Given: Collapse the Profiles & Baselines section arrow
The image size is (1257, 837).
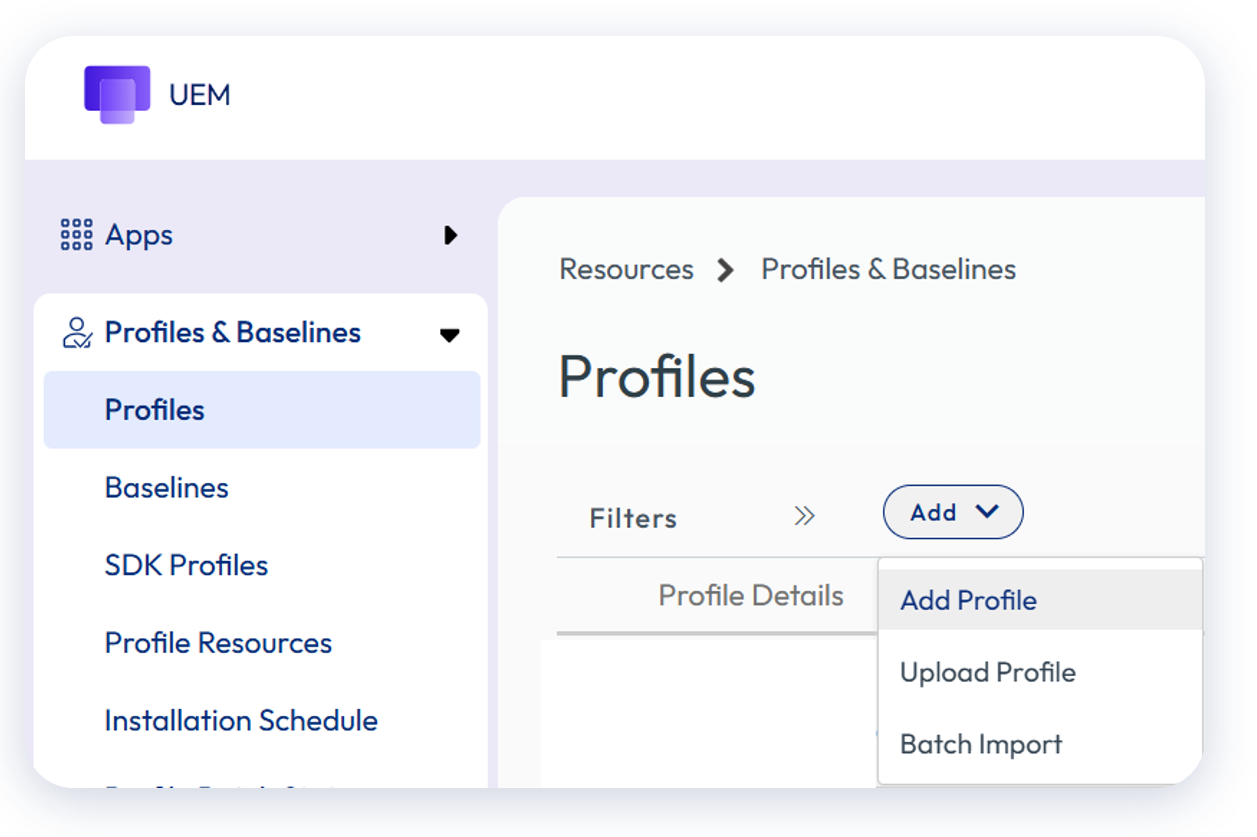Looking at the screenshot, I should pos(450,335).
